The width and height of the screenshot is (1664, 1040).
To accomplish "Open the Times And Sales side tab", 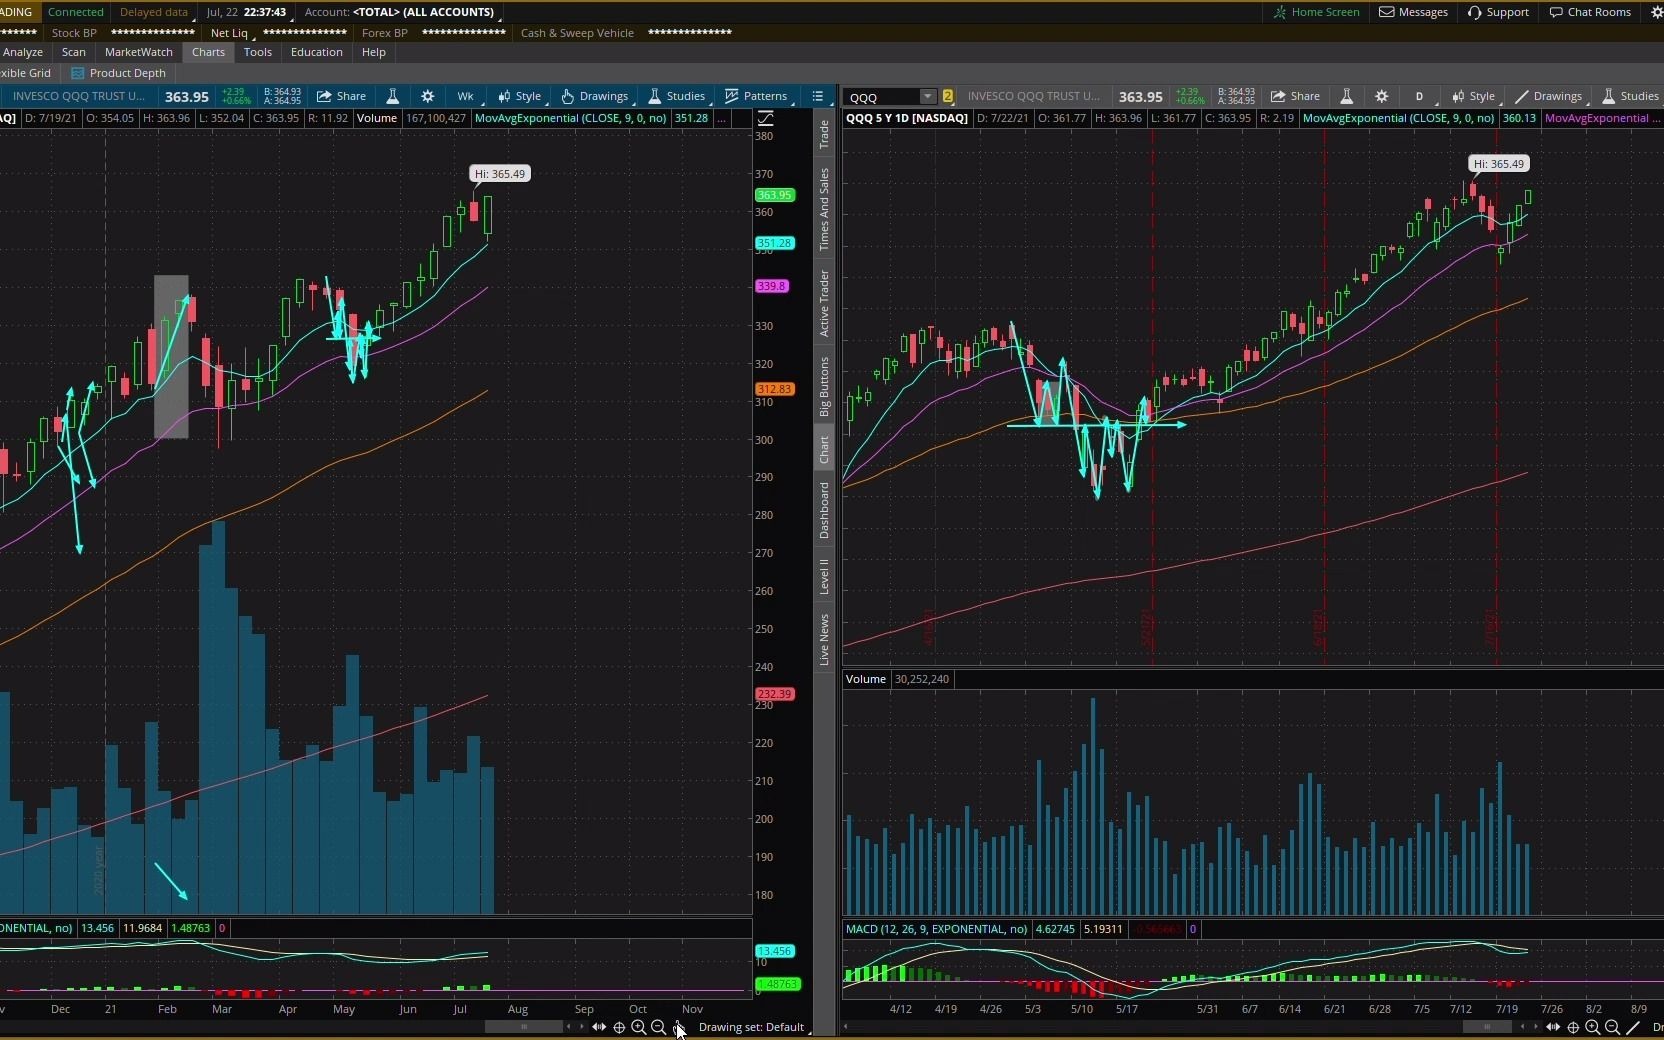I will tap(824, 209).
